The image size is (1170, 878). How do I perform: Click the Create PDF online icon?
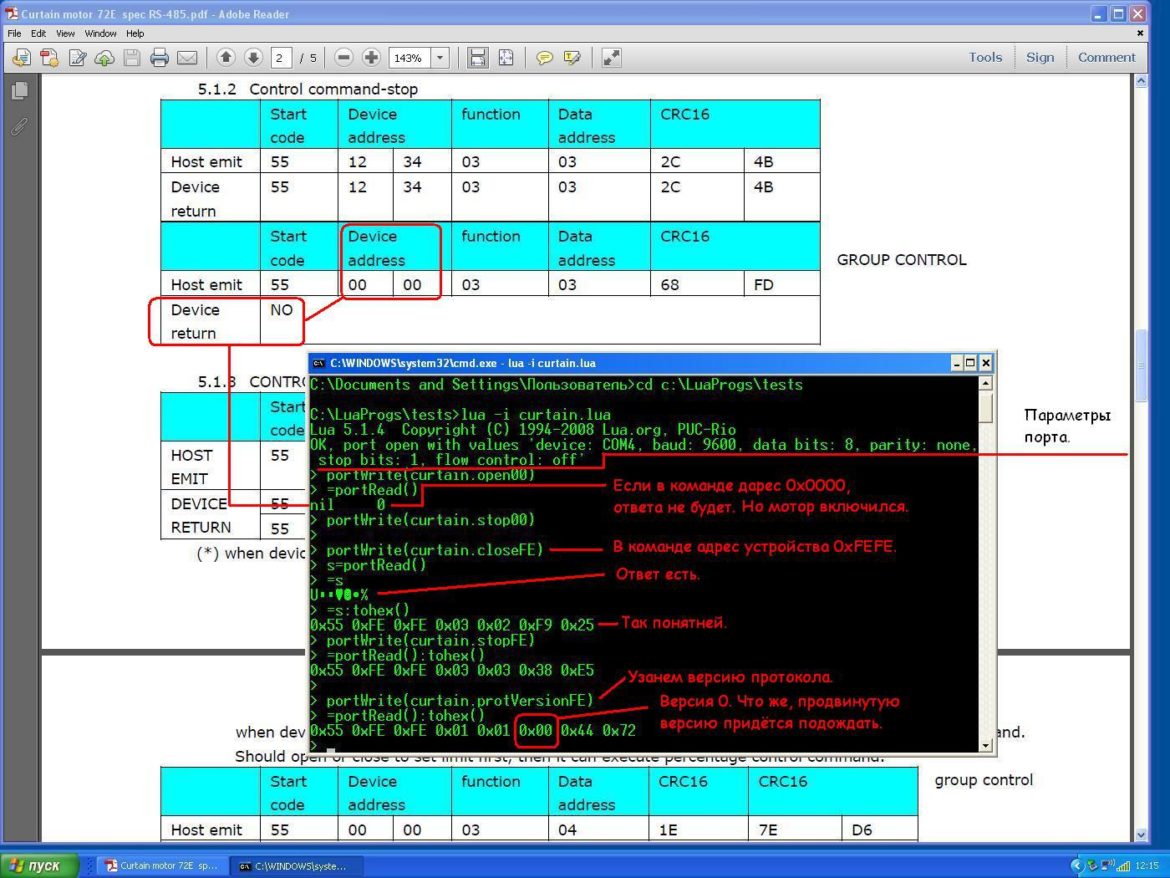49,57
